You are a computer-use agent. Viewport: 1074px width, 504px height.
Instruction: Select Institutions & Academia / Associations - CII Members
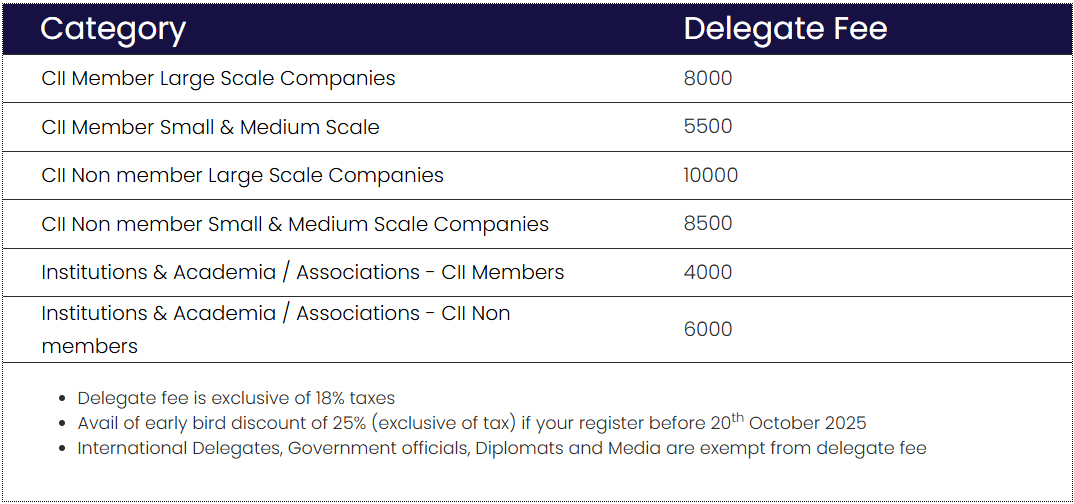click(x=302, y=272)
